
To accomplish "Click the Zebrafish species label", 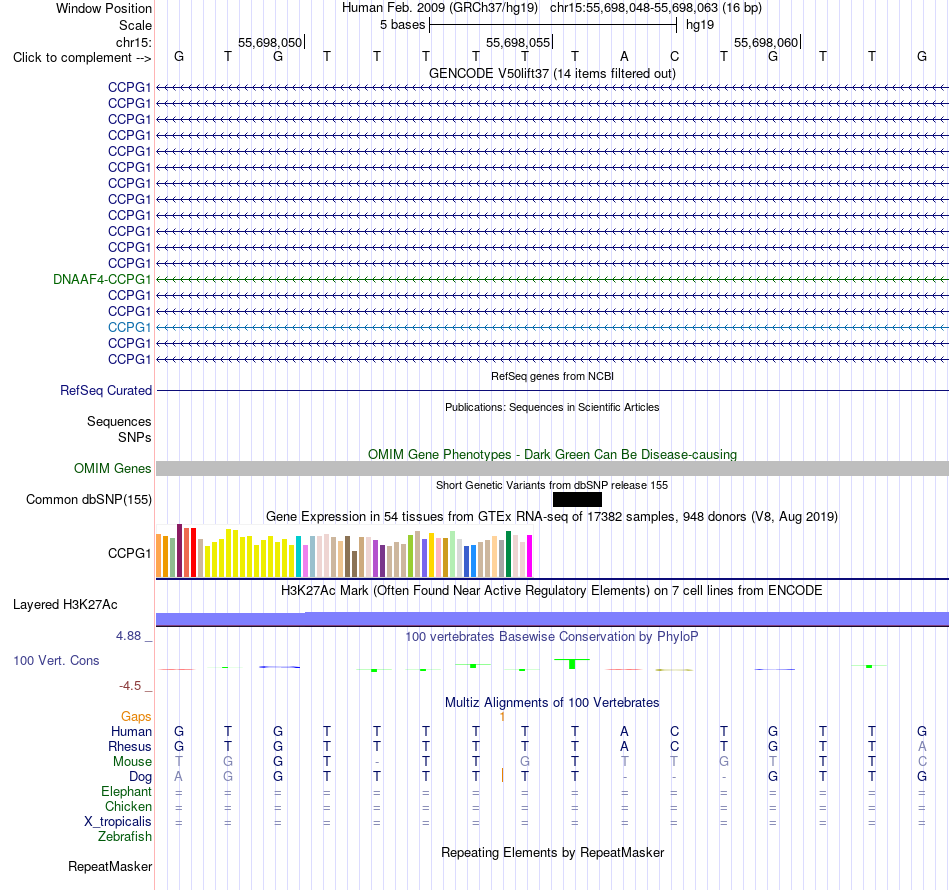I will [125, 836].
